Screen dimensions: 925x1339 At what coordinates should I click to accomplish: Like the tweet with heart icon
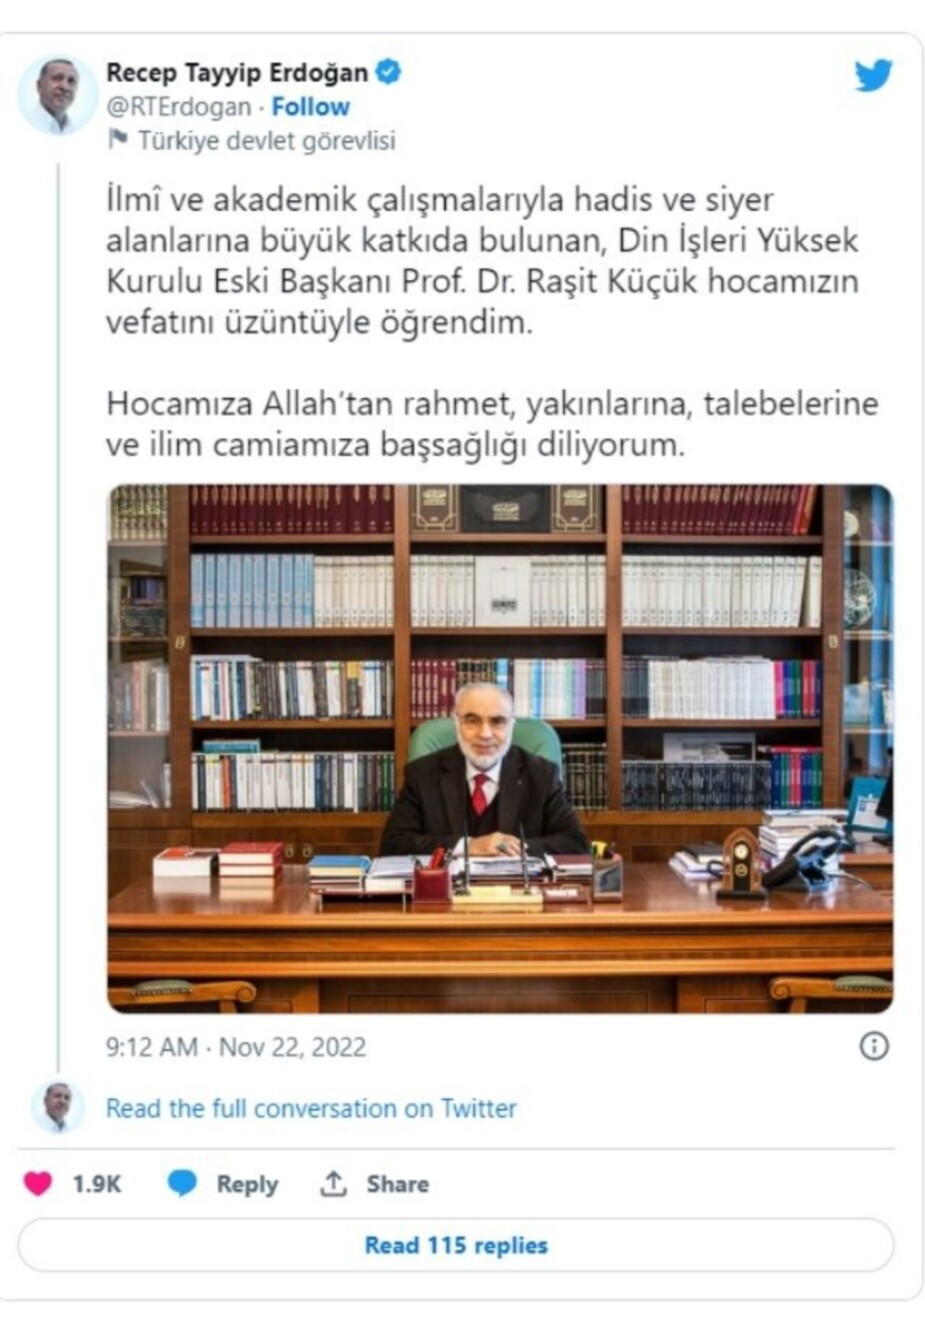(38, 1184)
